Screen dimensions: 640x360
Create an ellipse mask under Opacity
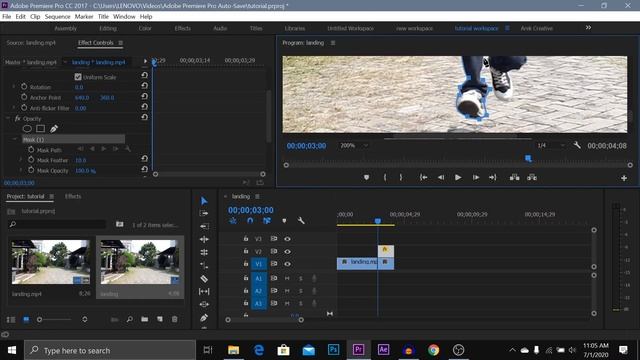(x=27, y=129)
